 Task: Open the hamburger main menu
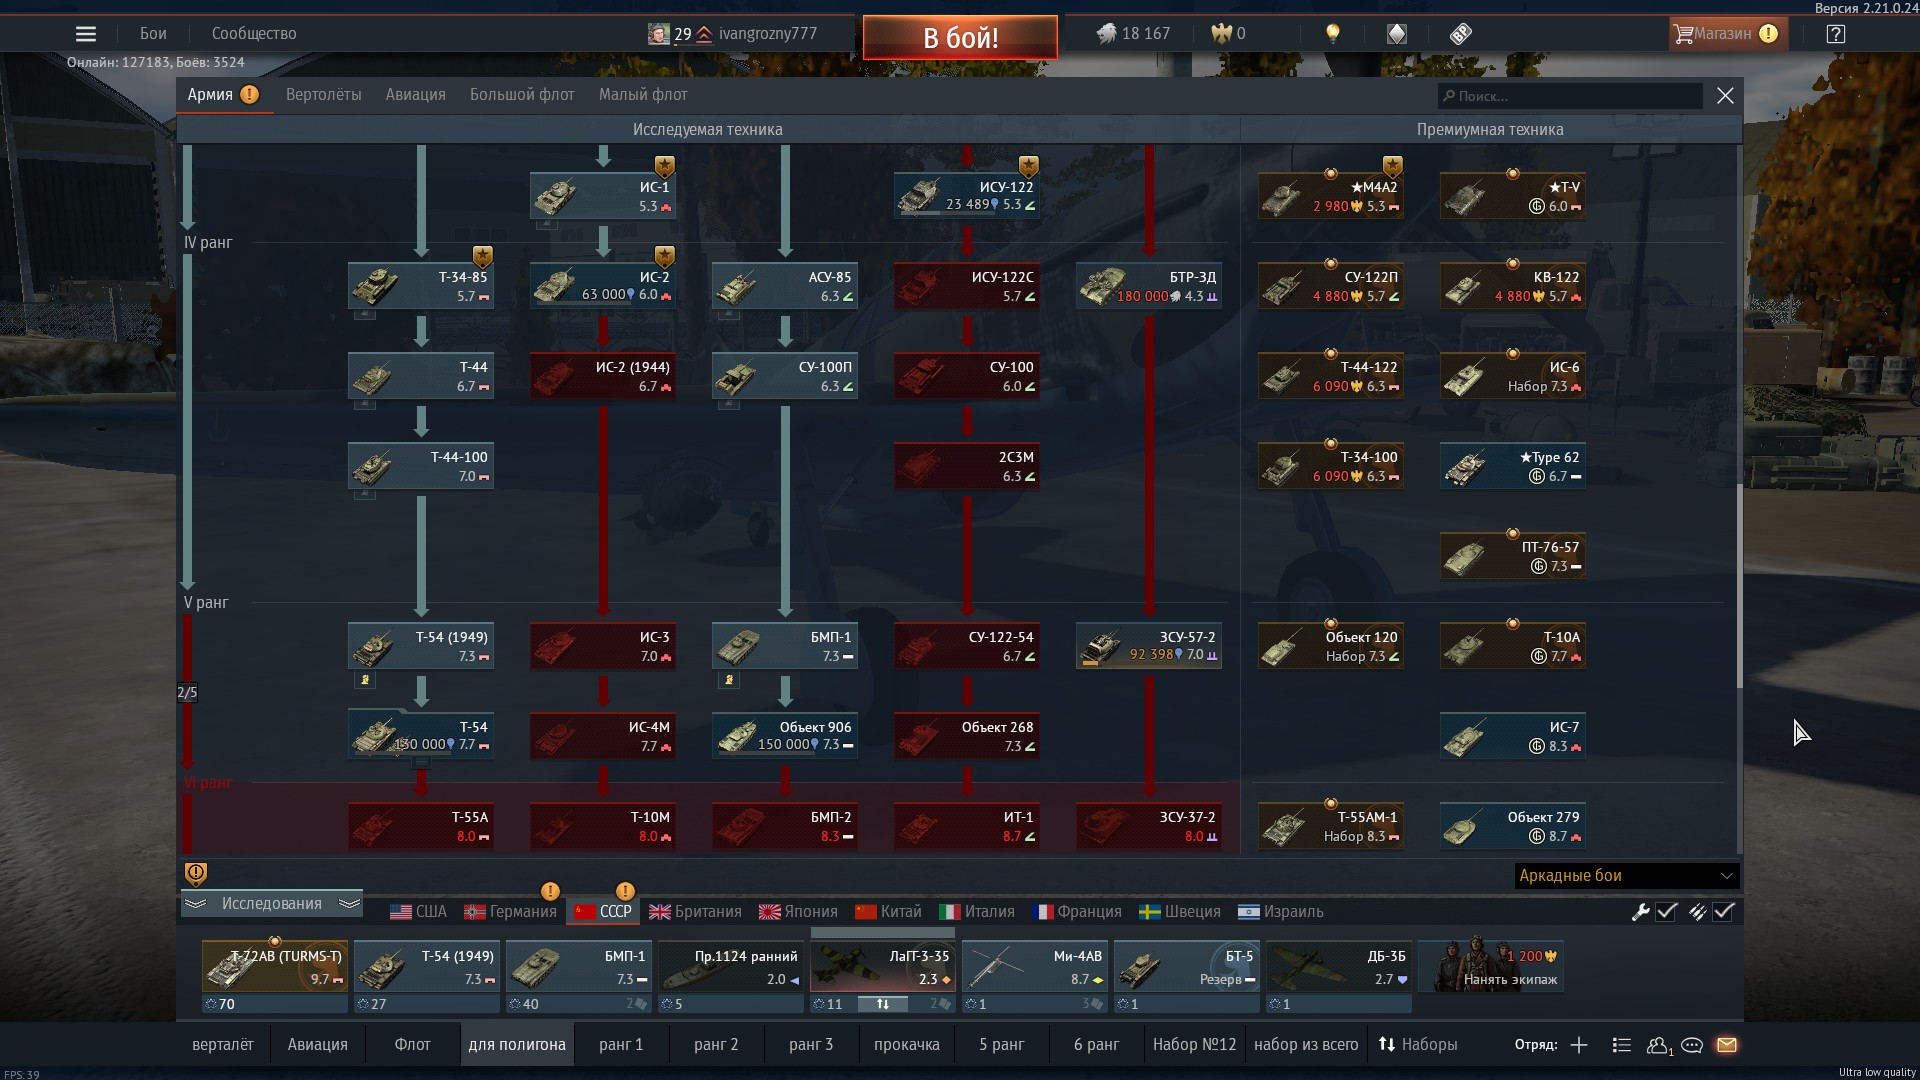(86, 34)
